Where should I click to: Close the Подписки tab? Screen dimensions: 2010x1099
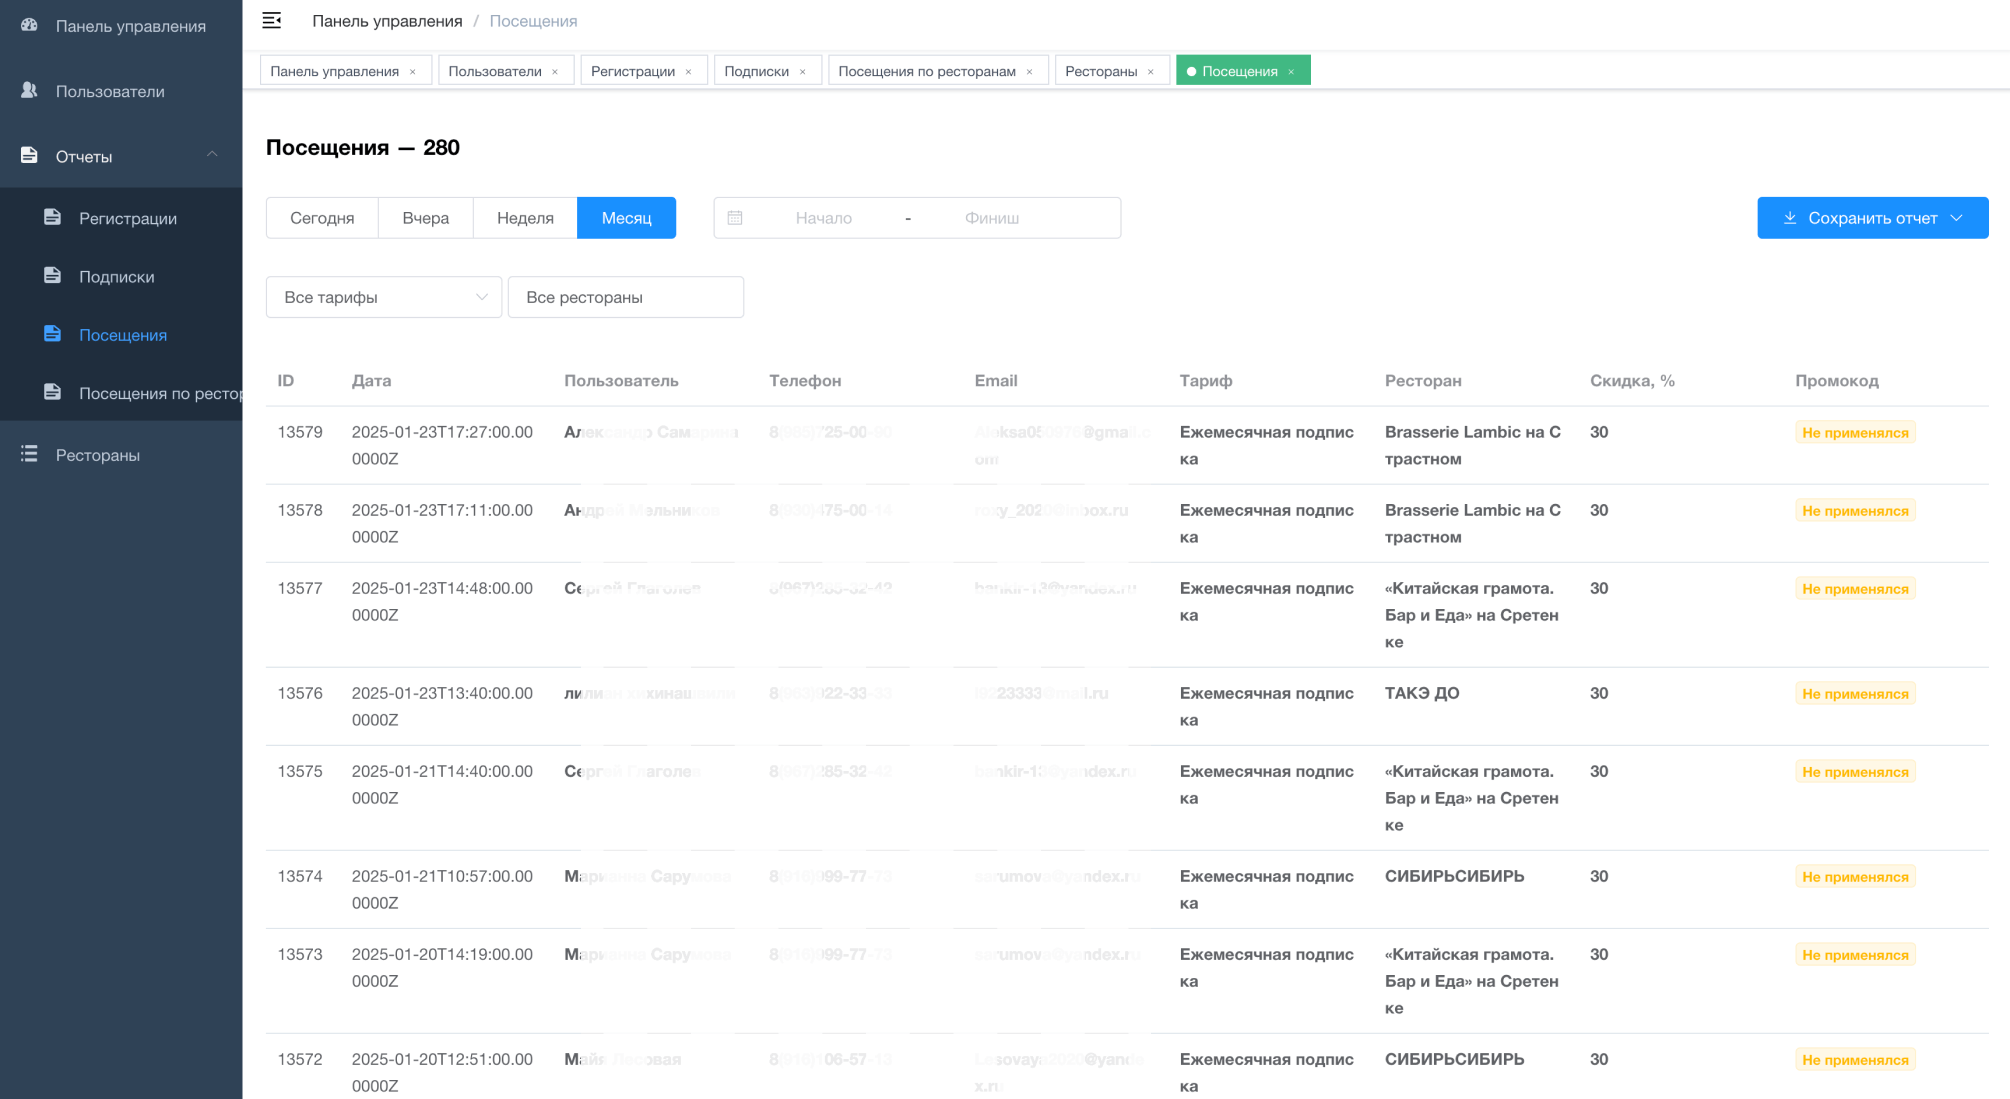(x=802, y=72)
